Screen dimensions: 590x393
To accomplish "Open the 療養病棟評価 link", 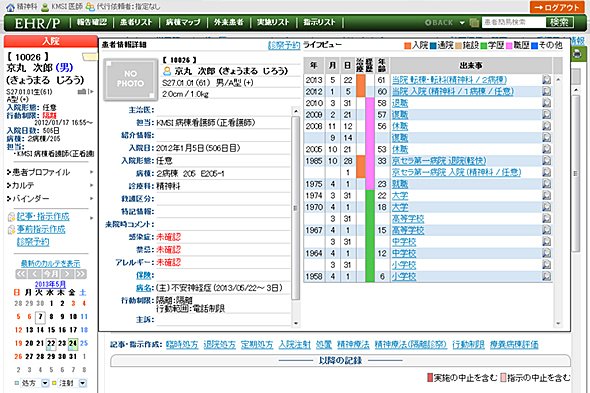I will pos(514,344).
